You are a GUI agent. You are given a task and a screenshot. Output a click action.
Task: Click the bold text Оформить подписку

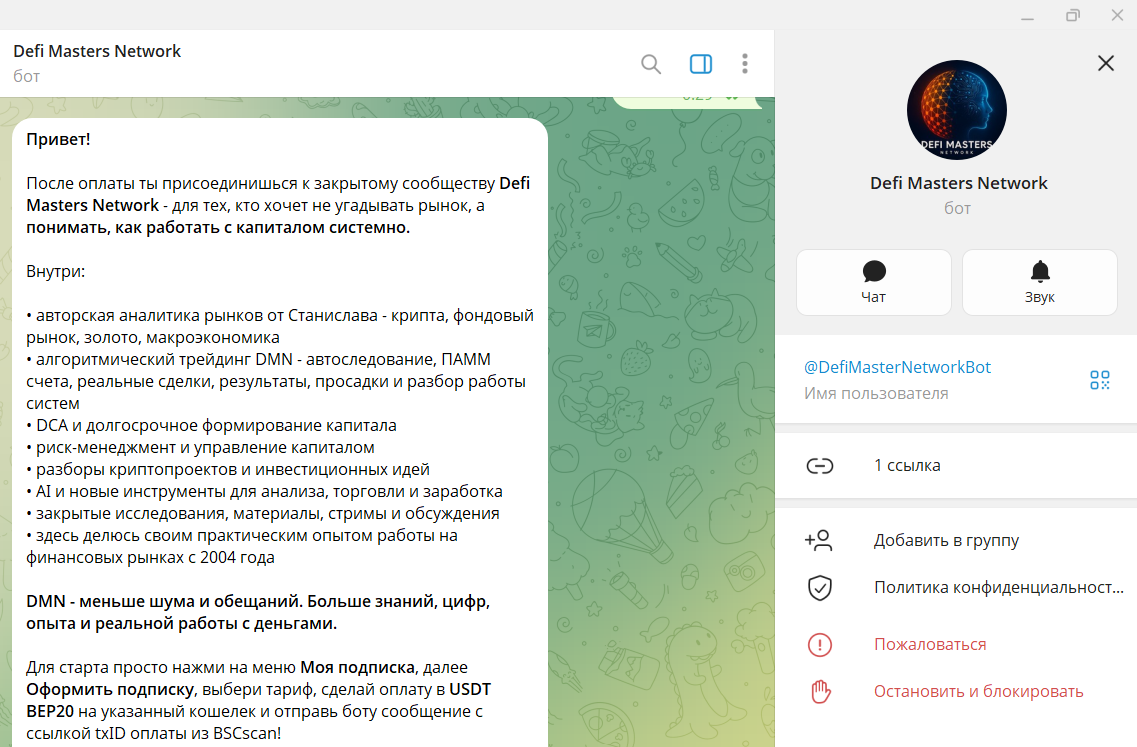pos(110,690)
